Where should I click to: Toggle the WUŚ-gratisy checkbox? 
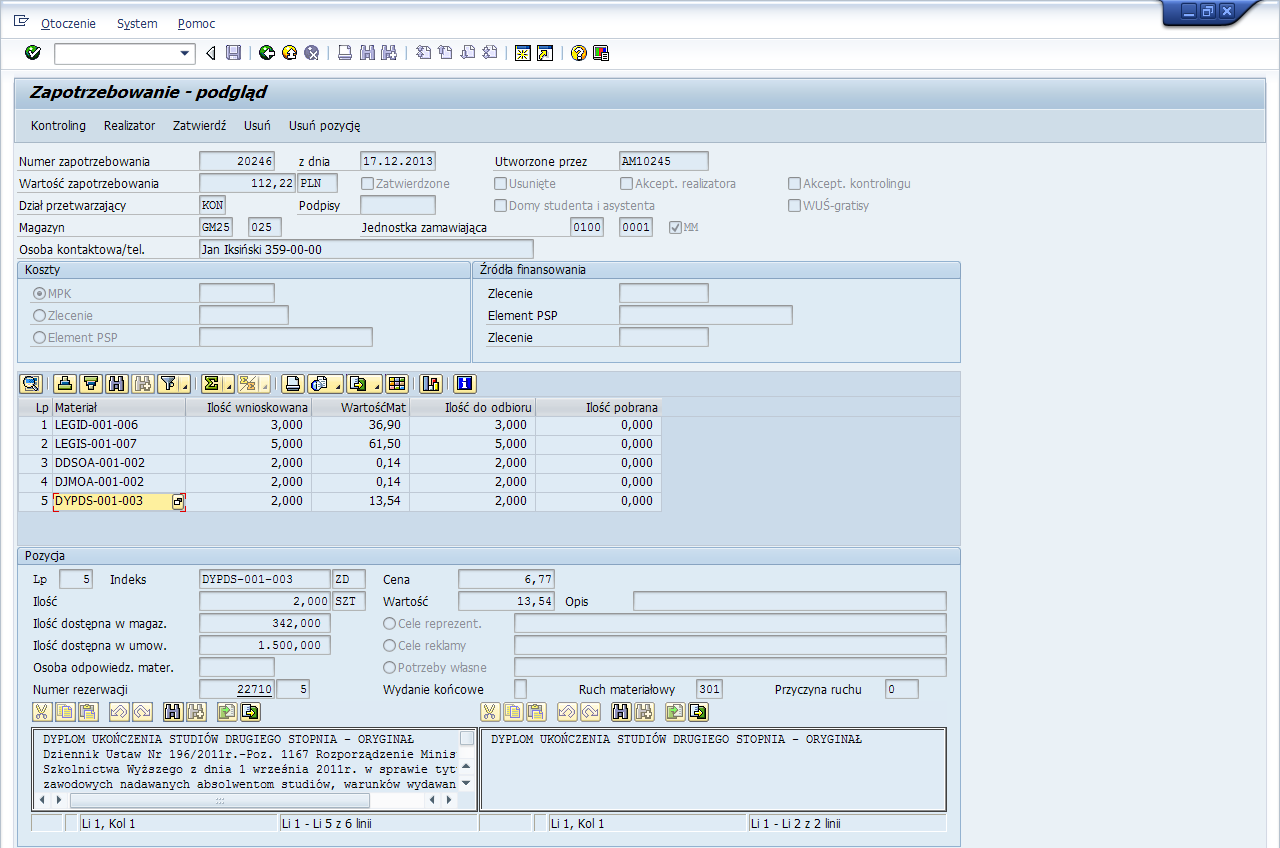(795, 206)
